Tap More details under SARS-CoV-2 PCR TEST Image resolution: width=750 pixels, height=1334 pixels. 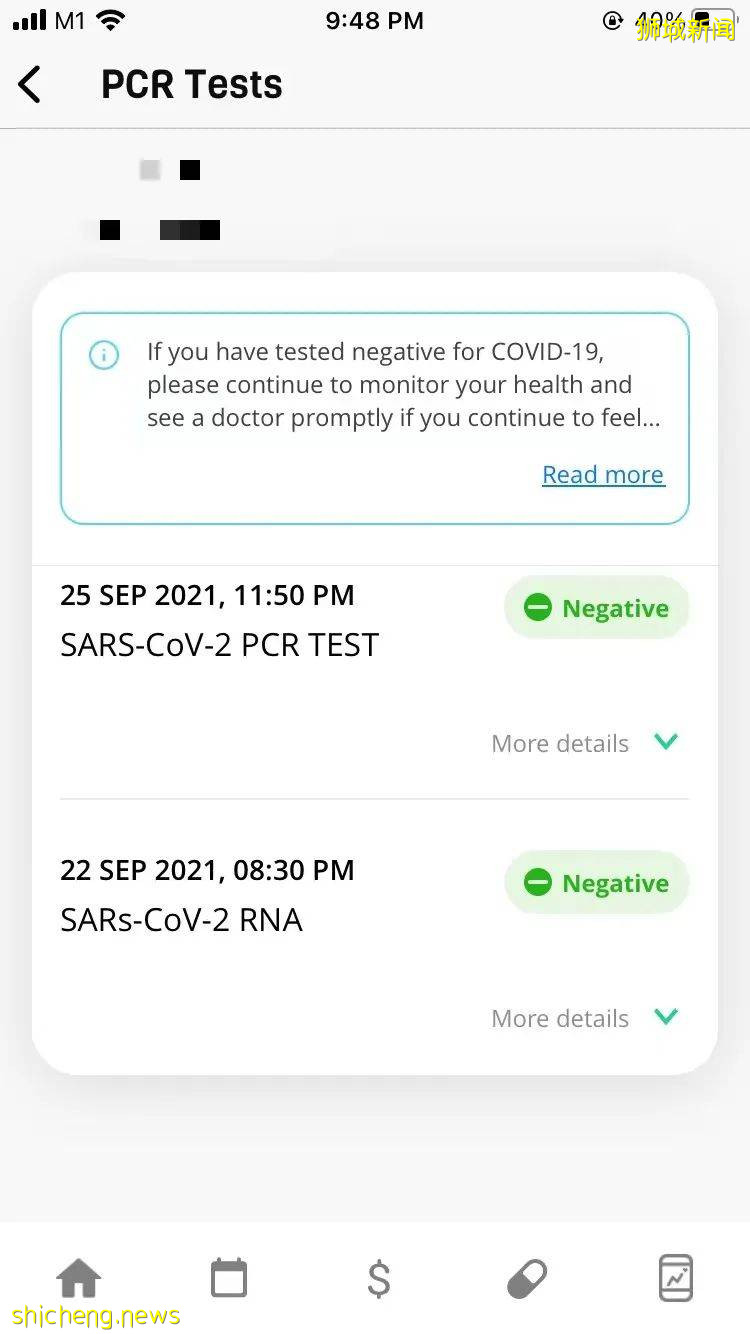[560, 744]
